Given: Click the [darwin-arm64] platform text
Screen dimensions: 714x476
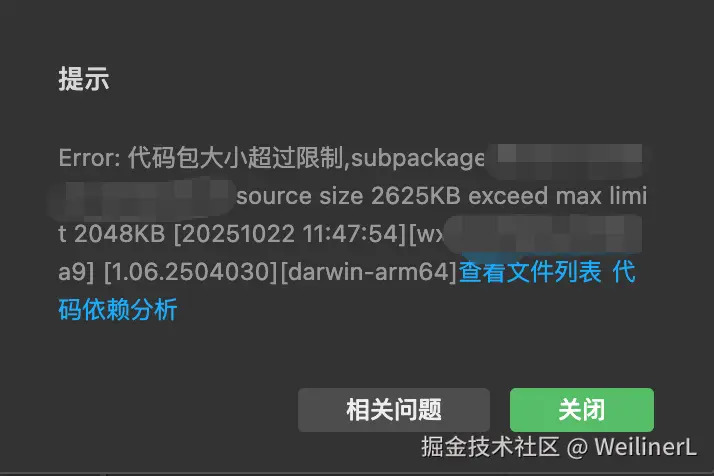Looking at the screenshot, I should [369, 272].
